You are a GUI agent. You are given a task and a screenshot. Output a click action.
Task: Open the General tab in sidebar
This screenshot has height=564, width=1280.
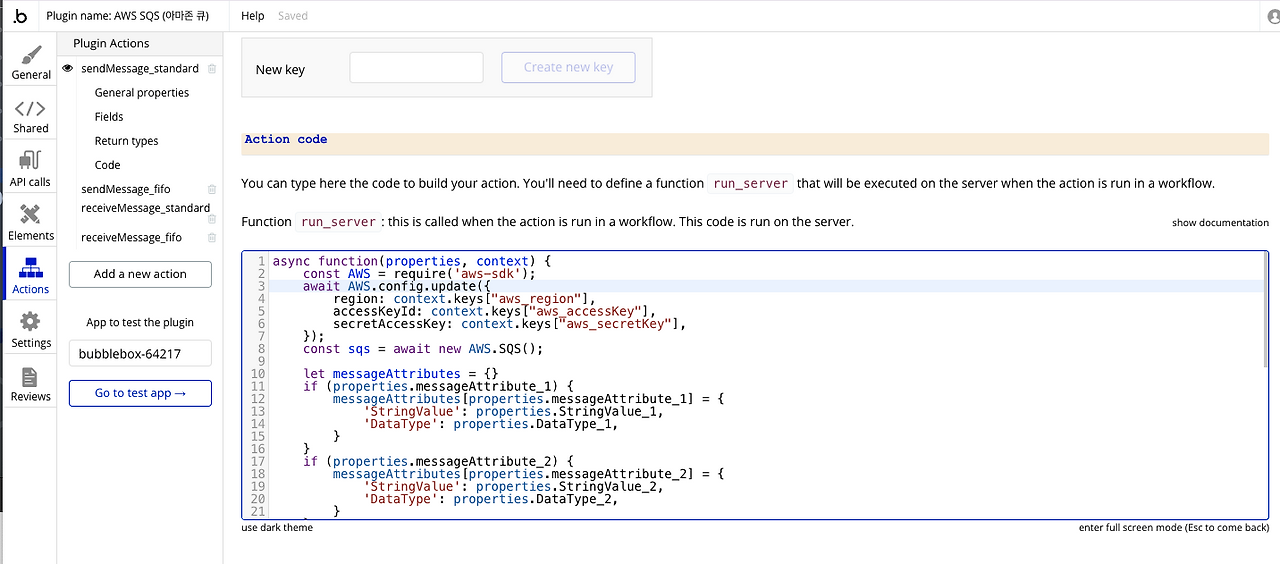click(31, 62)
